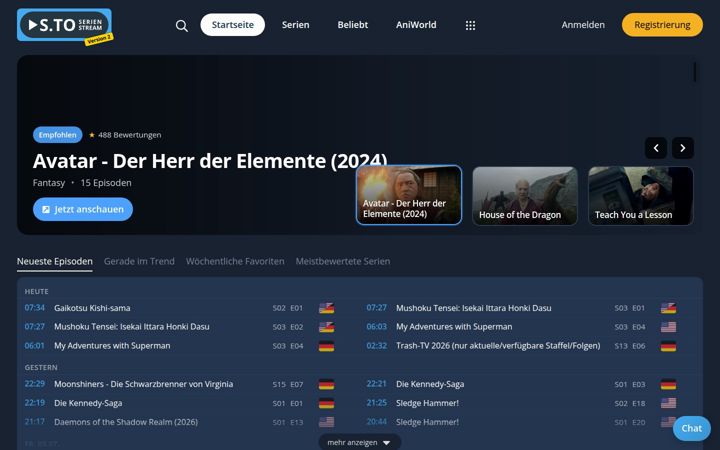720x450 pixels.
Task: Open the Serien nav item
Action: click(x=295, y=25)
